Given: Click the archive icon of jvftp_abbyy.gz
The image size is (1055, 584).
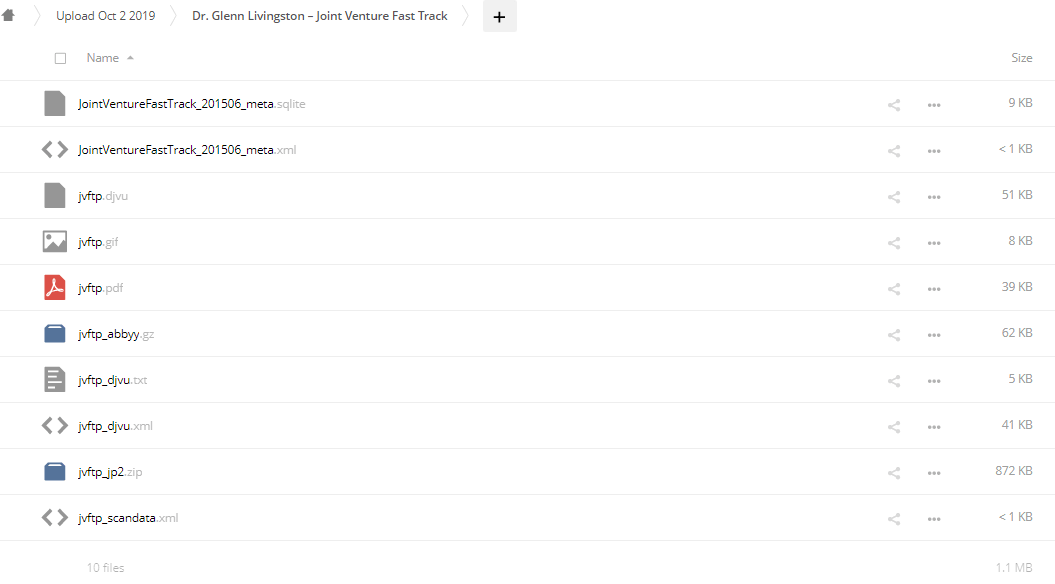Looking at the screenshot, I should point(54,334).
